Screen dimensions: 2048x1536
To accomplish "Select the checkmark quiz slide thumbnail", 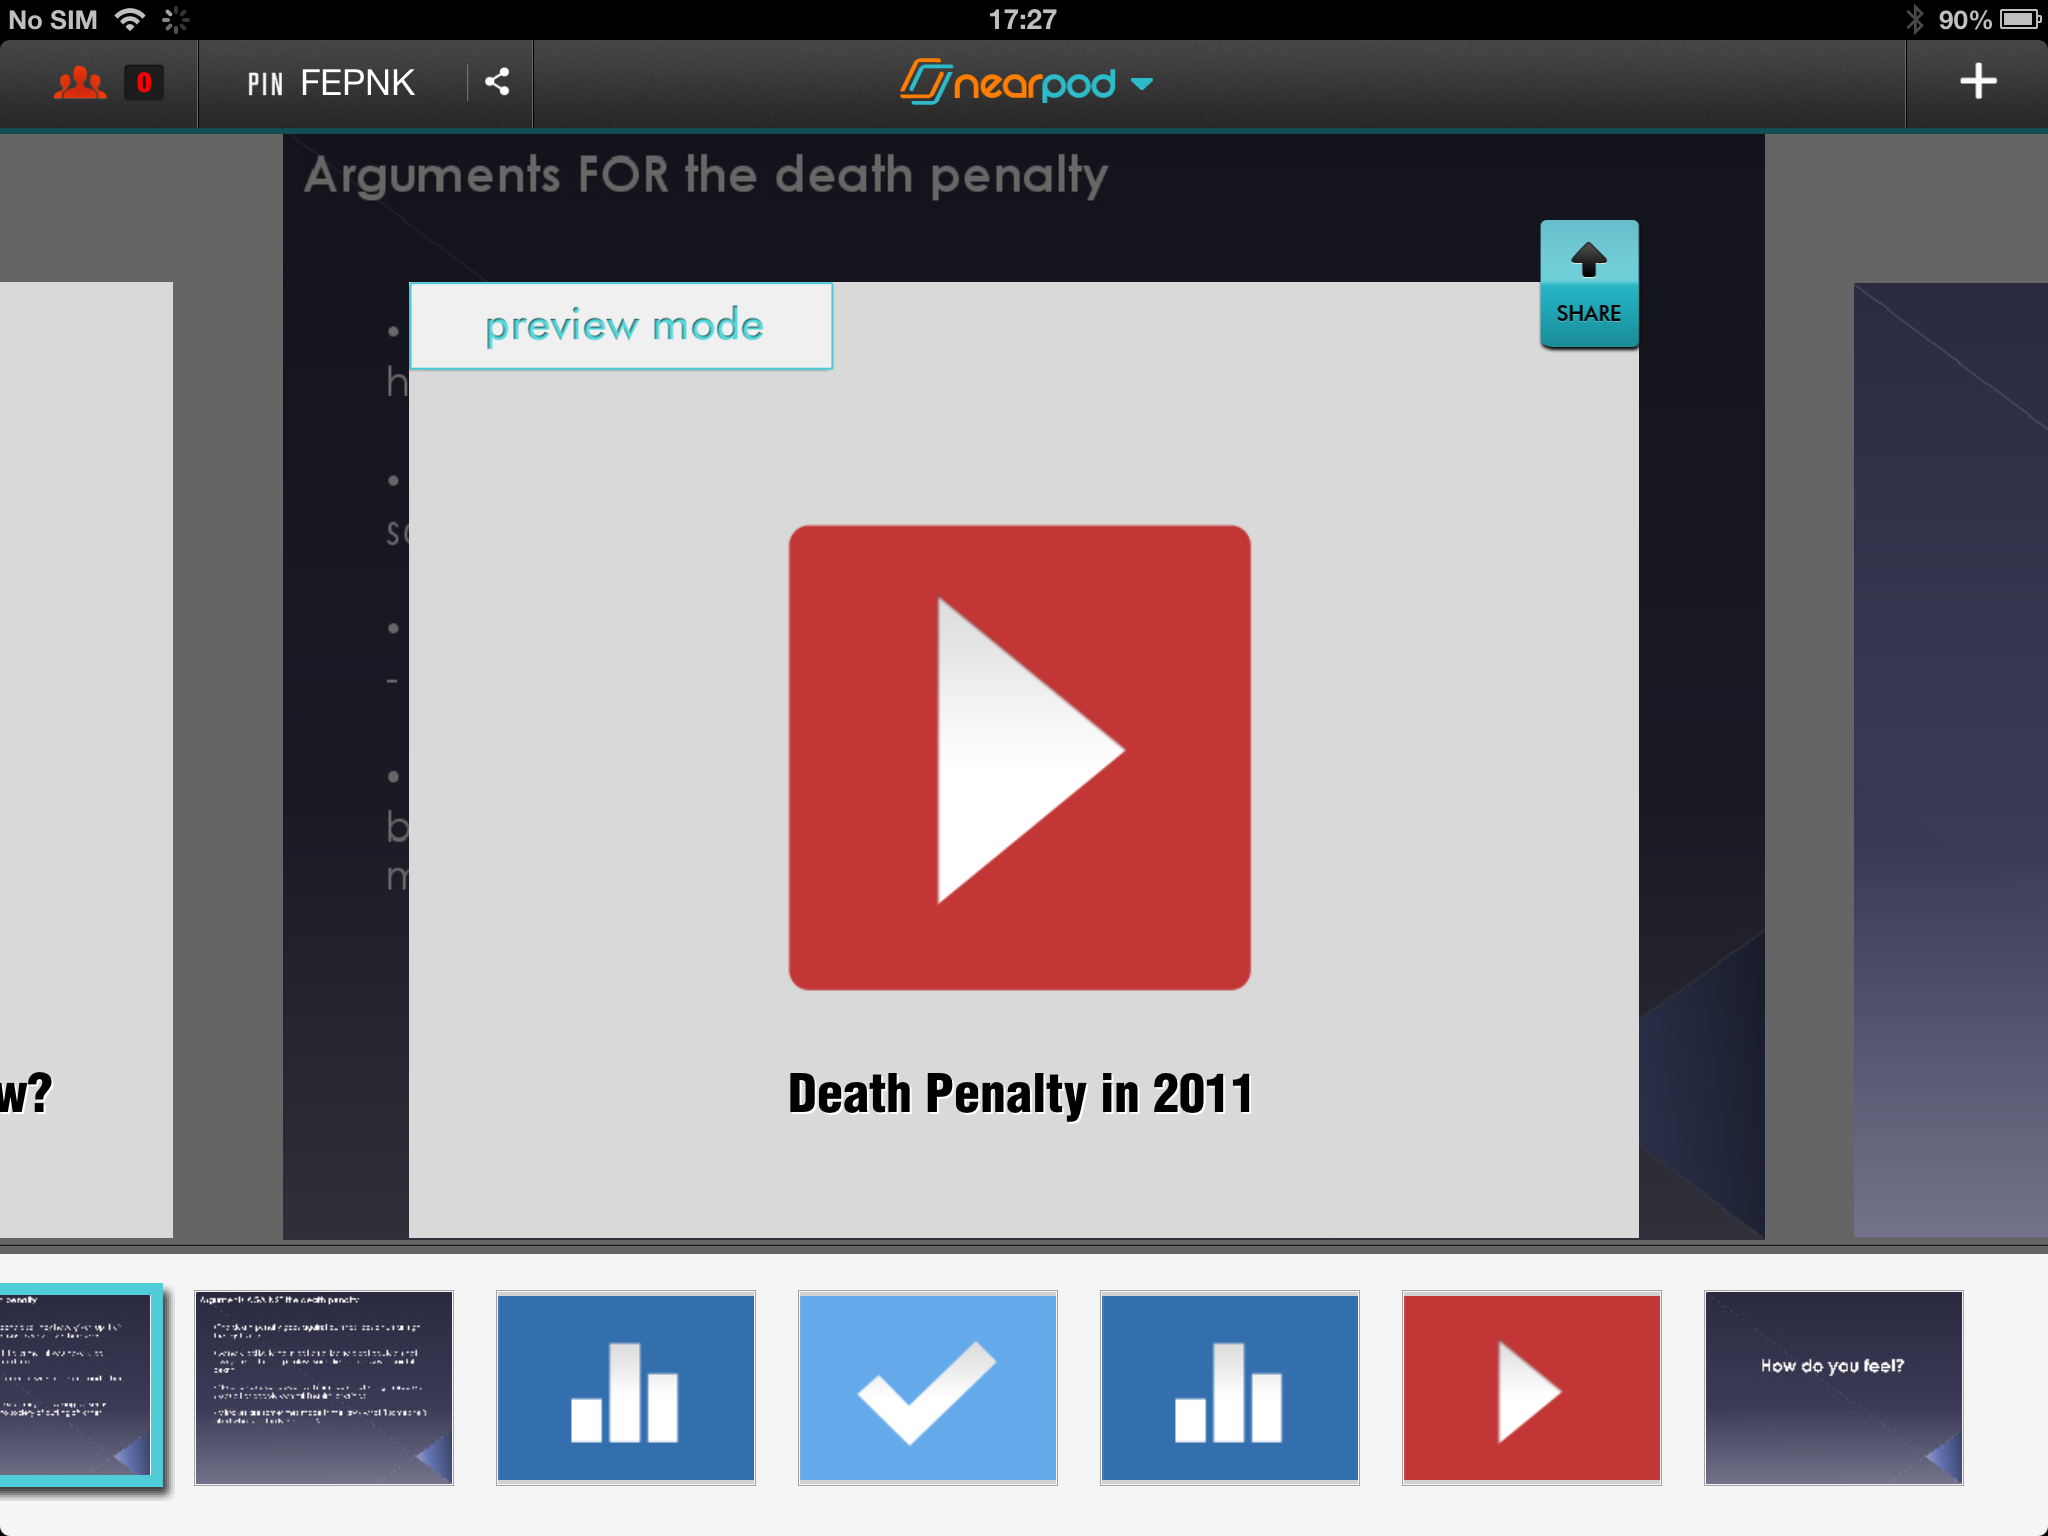I will coord(928,1387).
